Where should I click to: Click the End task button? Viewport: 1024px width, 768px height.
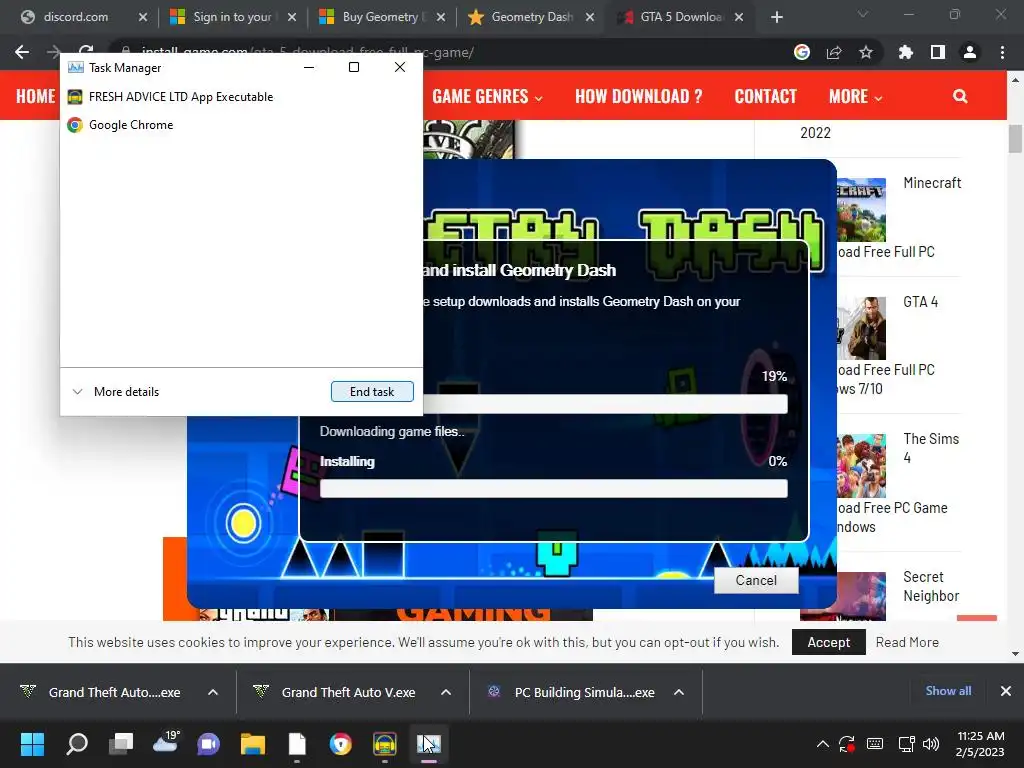click(x=372, y=391)
